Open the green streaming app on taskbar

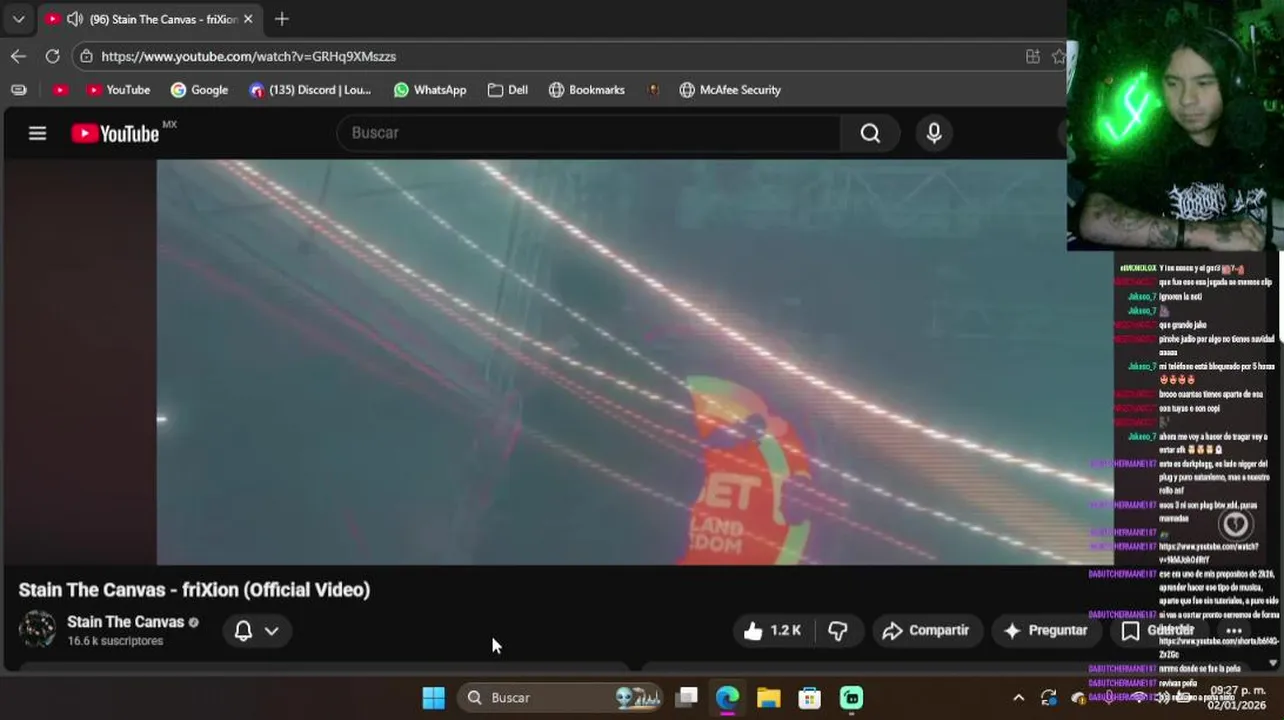tap(851, 698)
